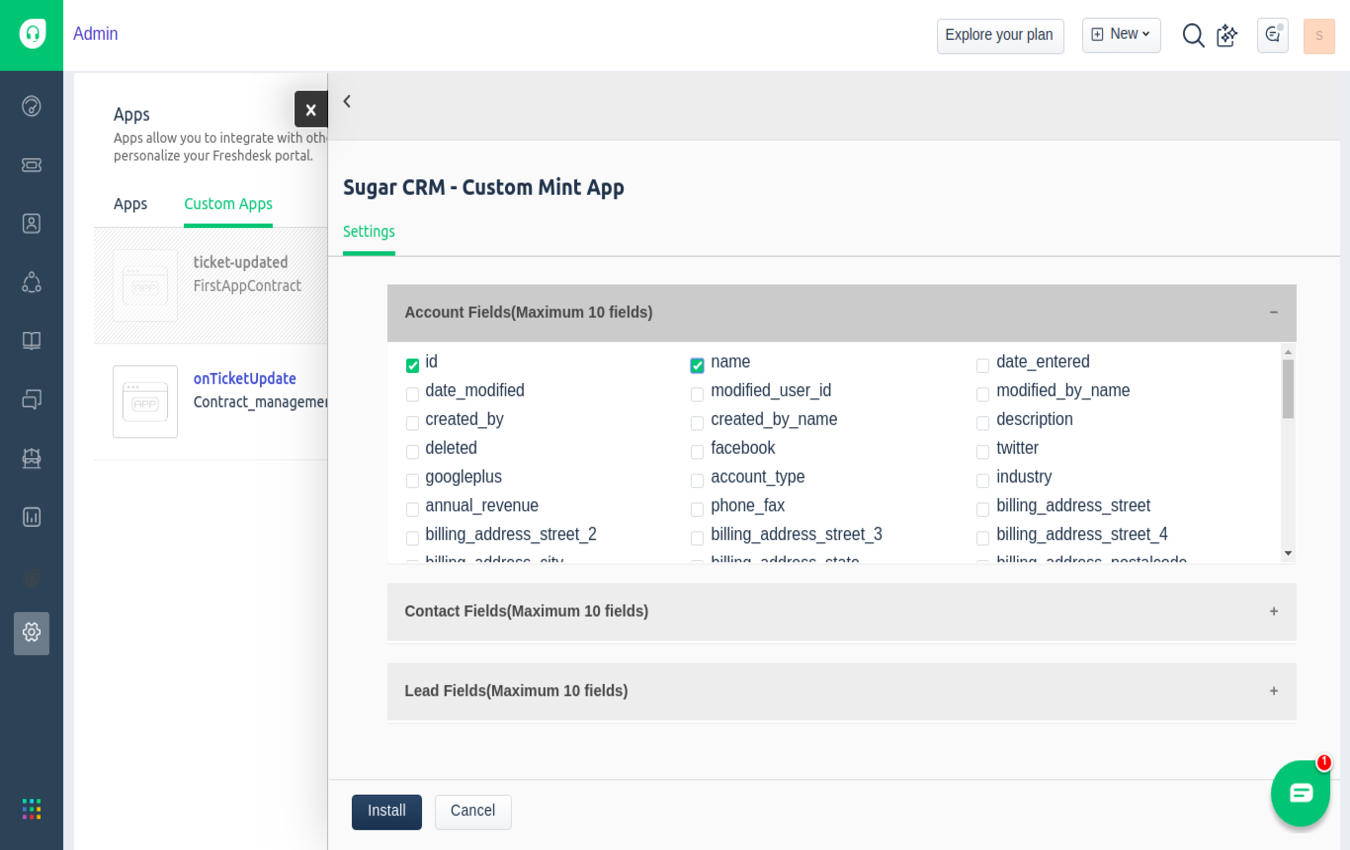Open the New dropdown menu
This screenshot has width=1350, height=850.
click(1121, 35)
